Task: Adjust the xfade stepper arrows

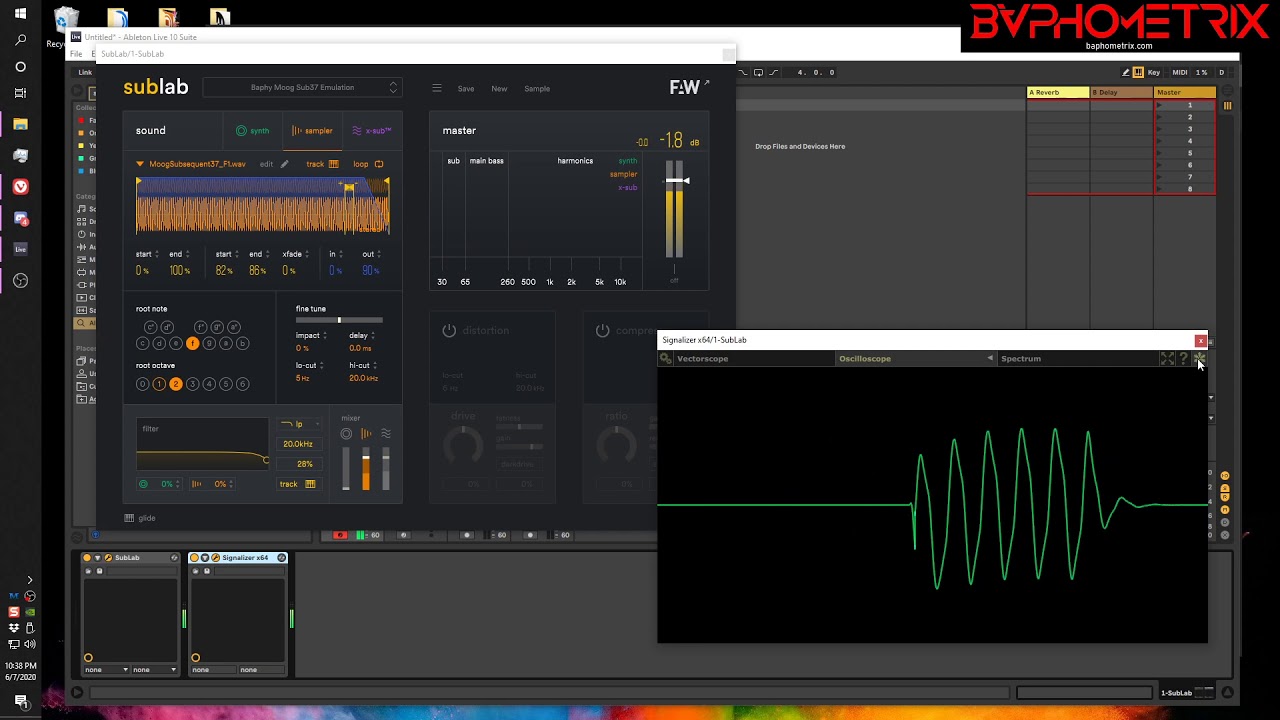Action: click(307, 254)
